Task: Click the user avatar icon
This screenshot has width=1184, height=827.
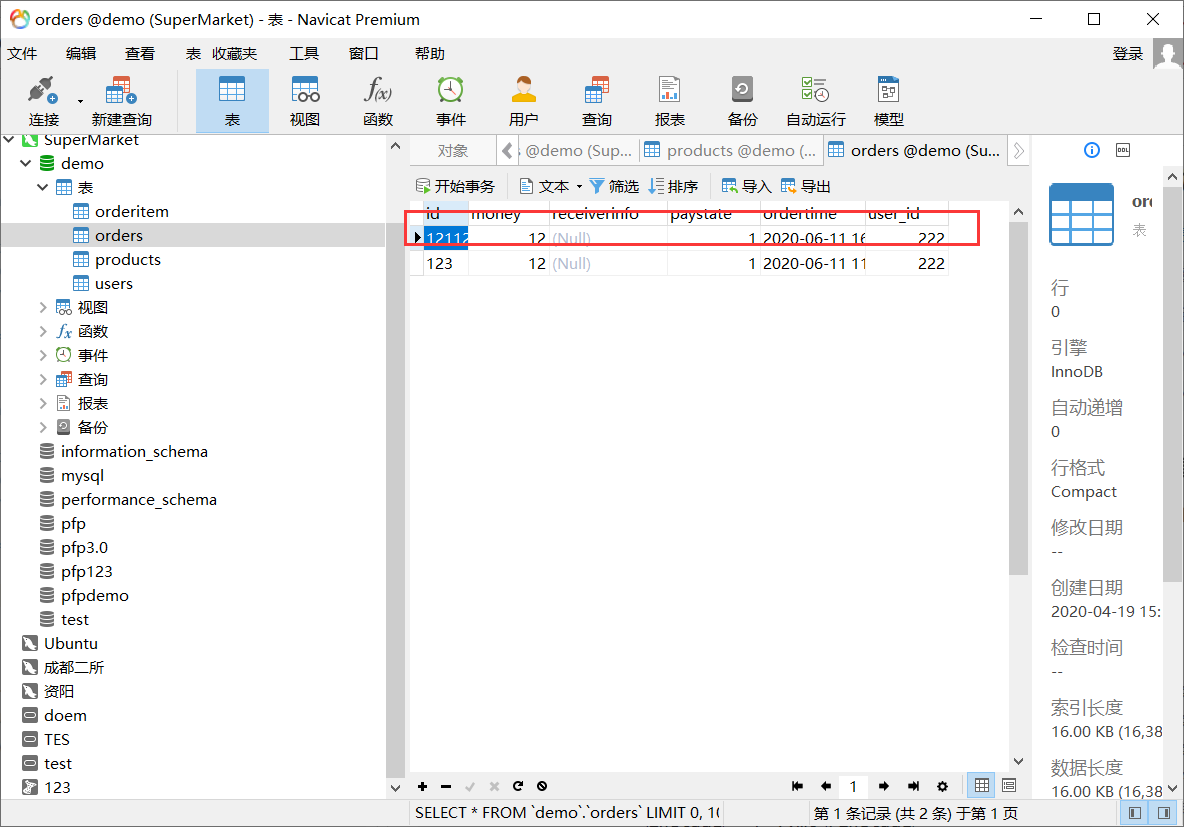Action: tap(1167, 54)
